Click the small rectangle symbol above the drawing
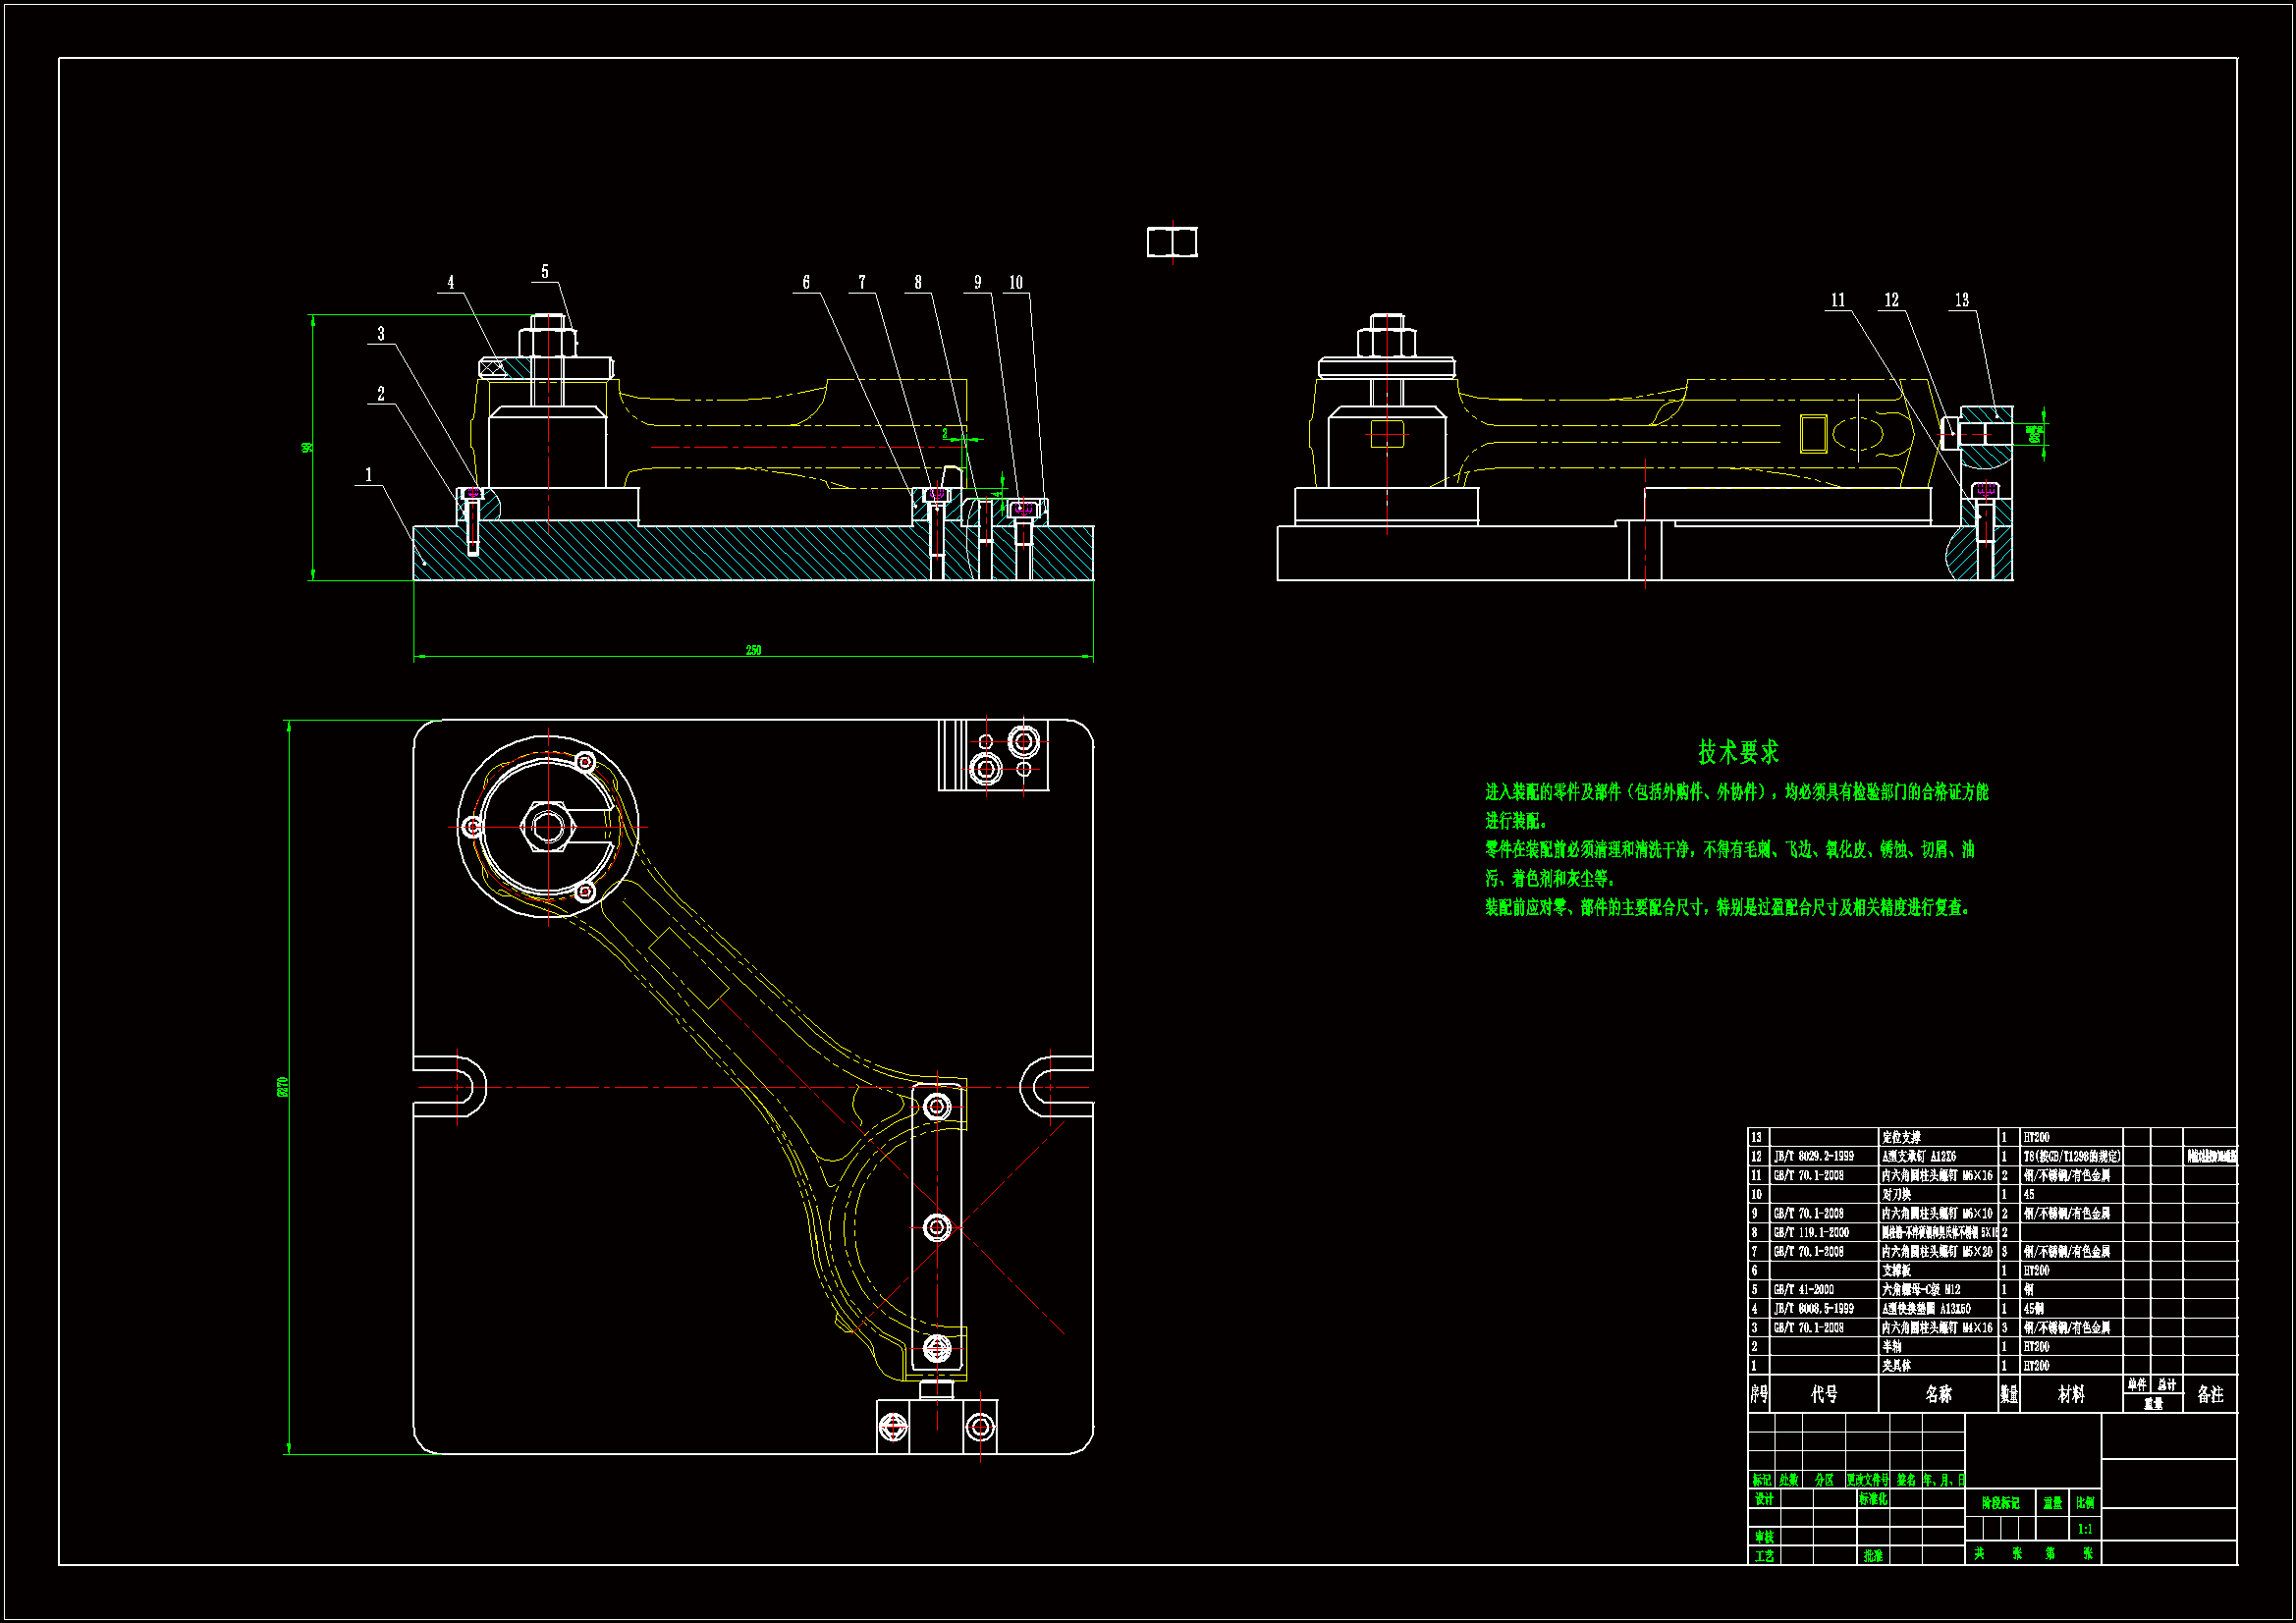This screenshot has width=2296, height=1623. tap(1172, 242)
